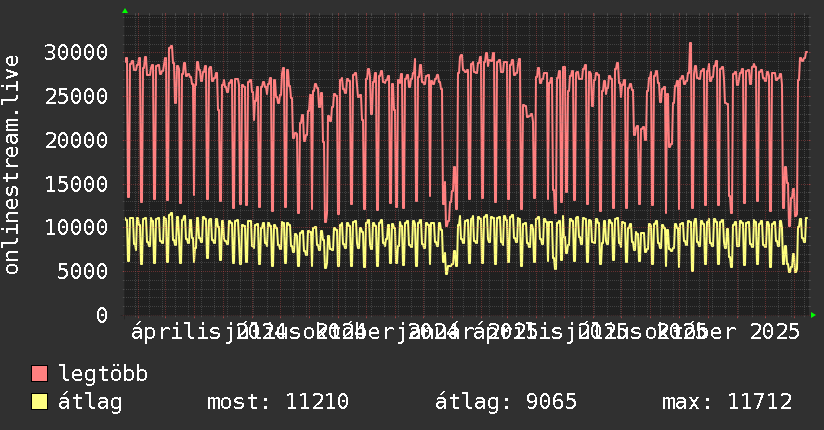Click the 'most: 11210' current value
The height and width of the screenshot is (430, 824).
(277, 402)
